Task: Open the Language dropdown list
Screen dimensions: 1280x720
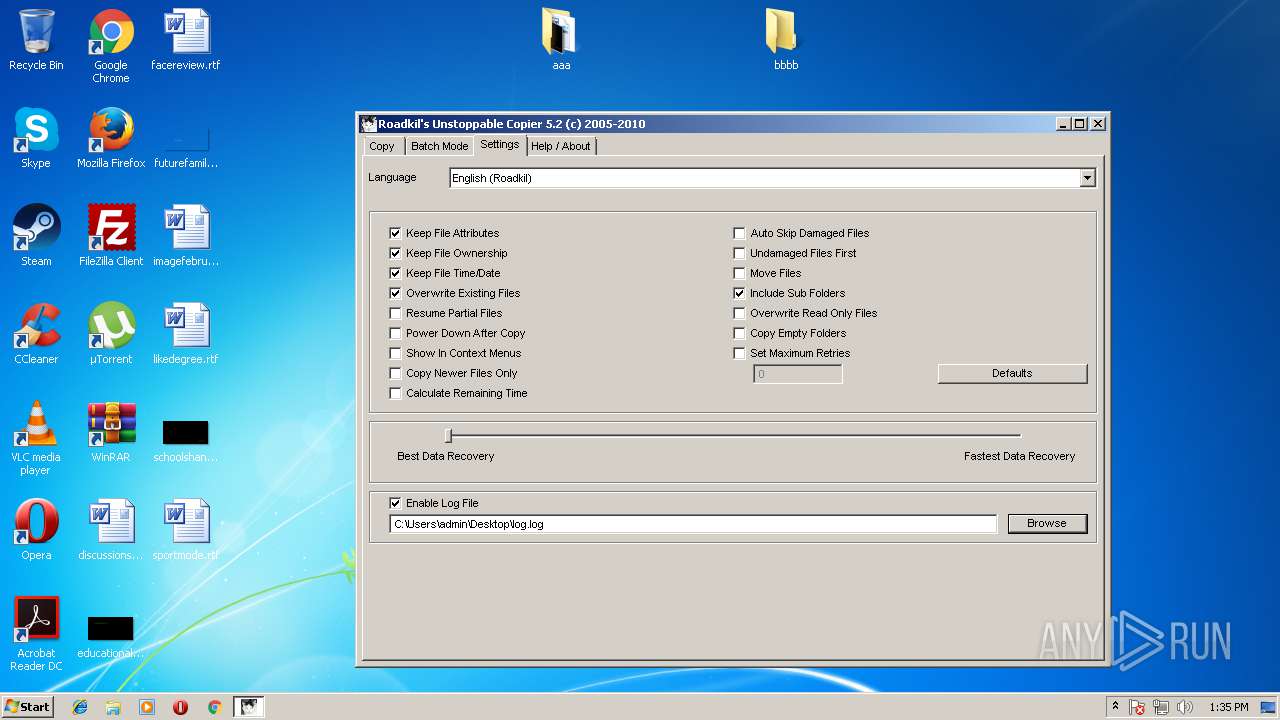Action: pyautogui.click(x=1087, y=178)
